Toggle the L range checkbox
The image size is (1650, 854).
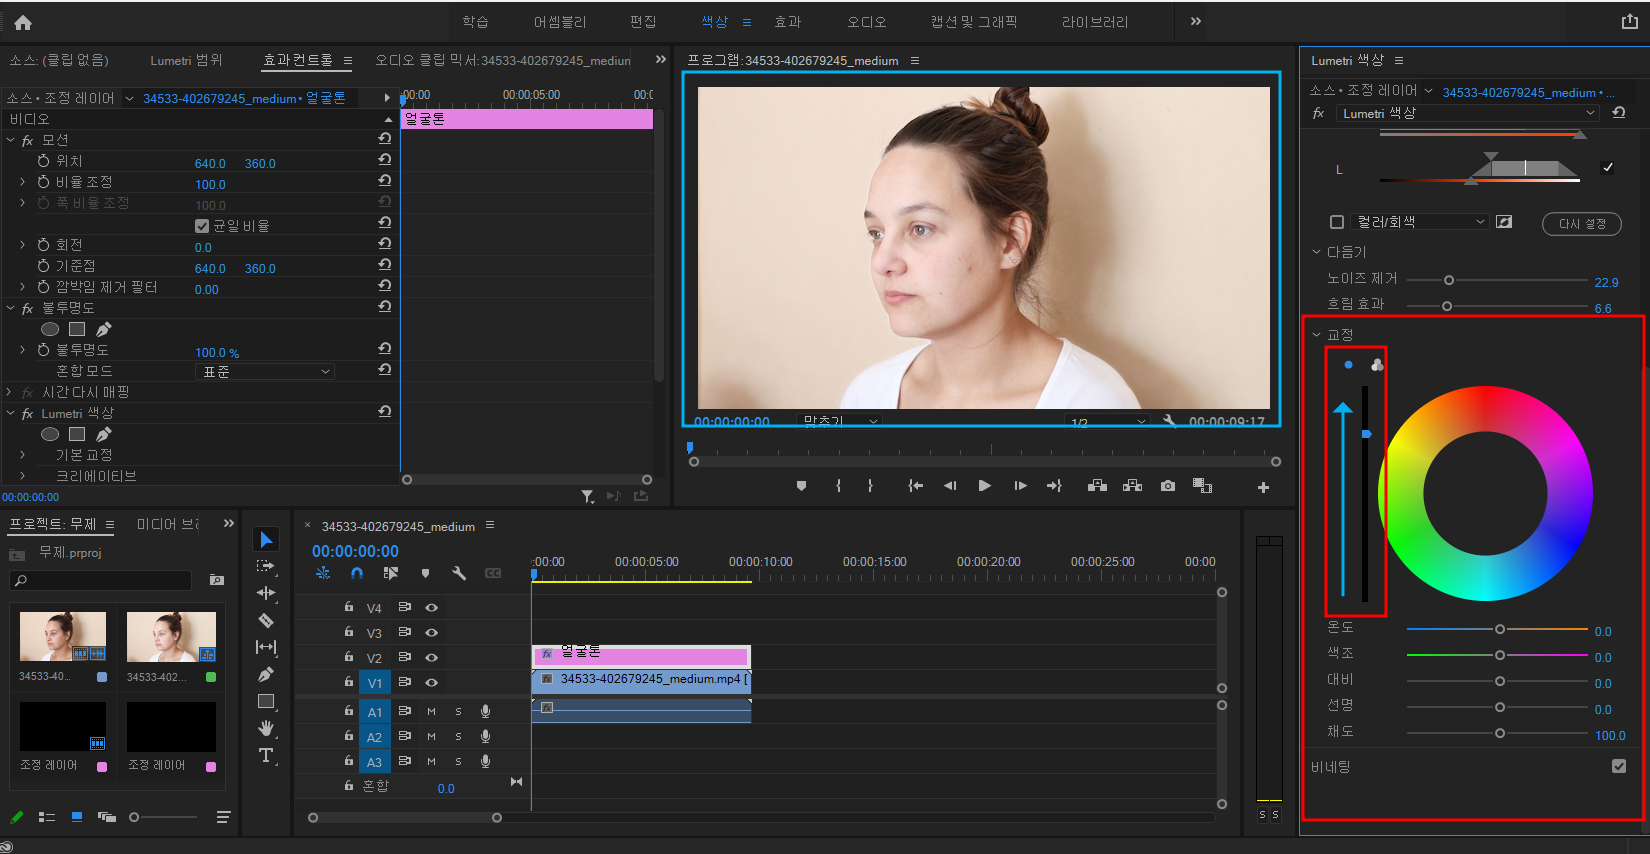(x=1607, y=167)
